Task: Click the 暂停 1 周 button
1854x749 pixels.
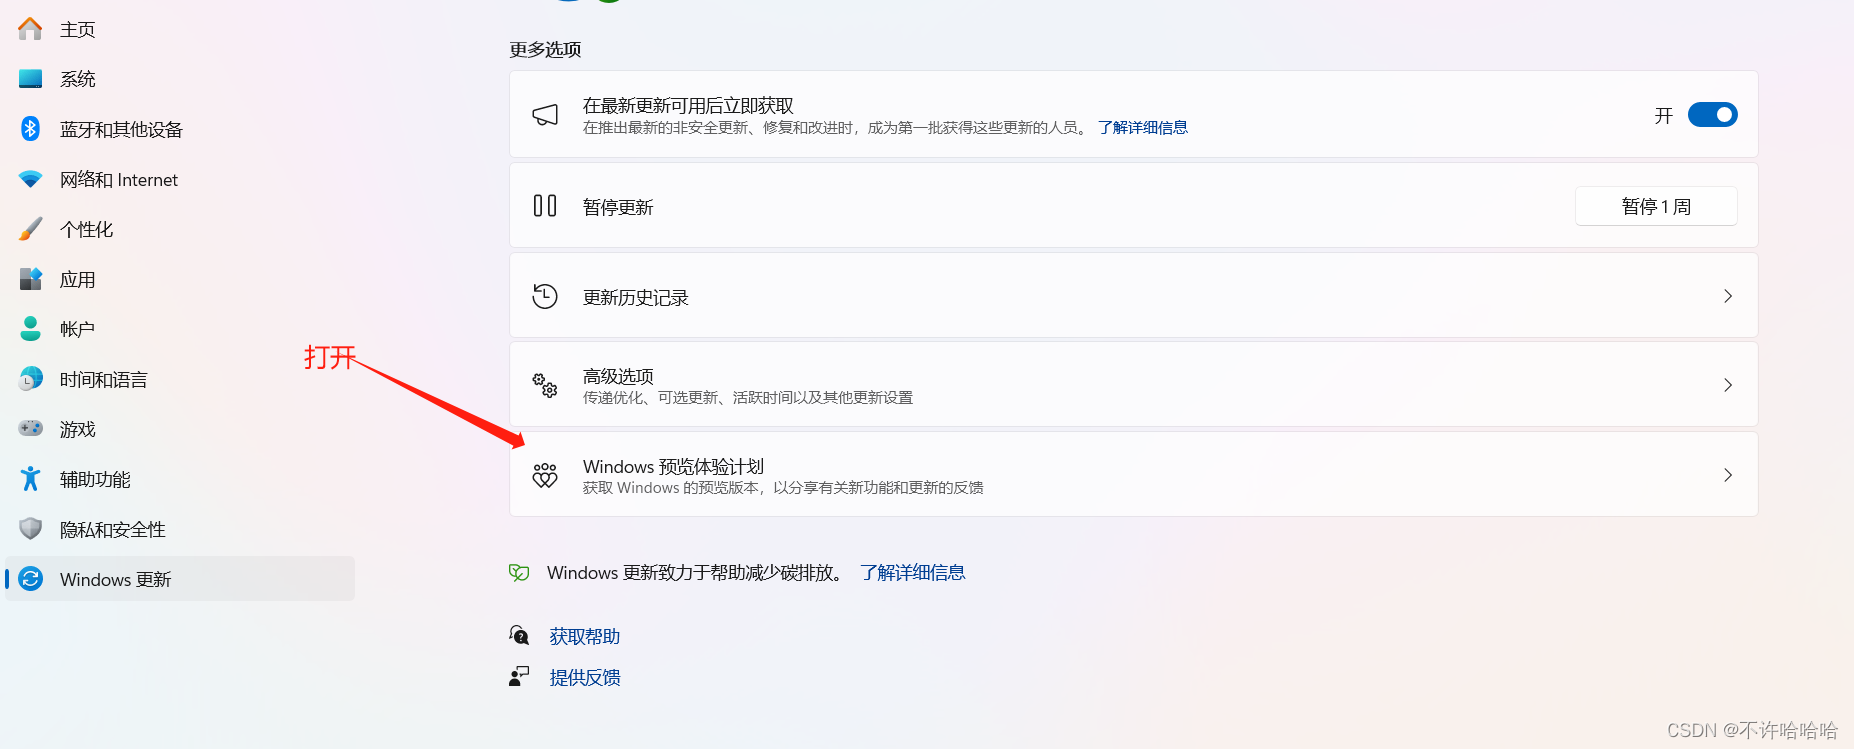Action: tap(1656, 206)
